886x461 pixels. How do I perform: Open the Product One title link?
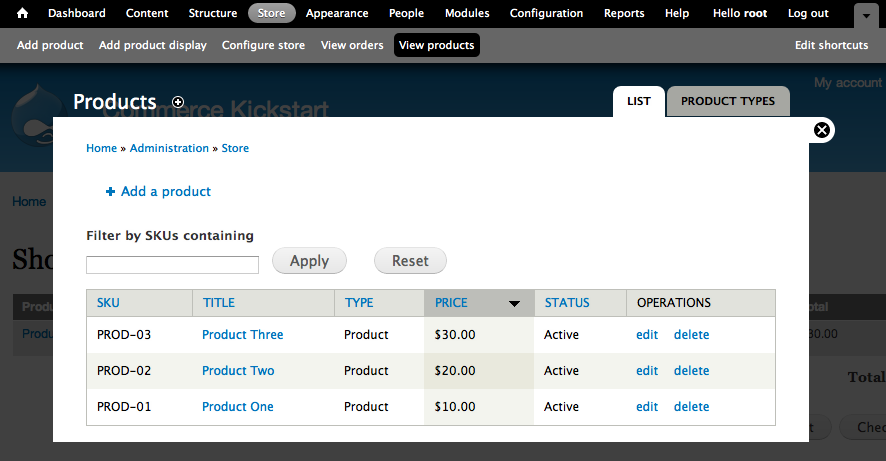[237, 407]
